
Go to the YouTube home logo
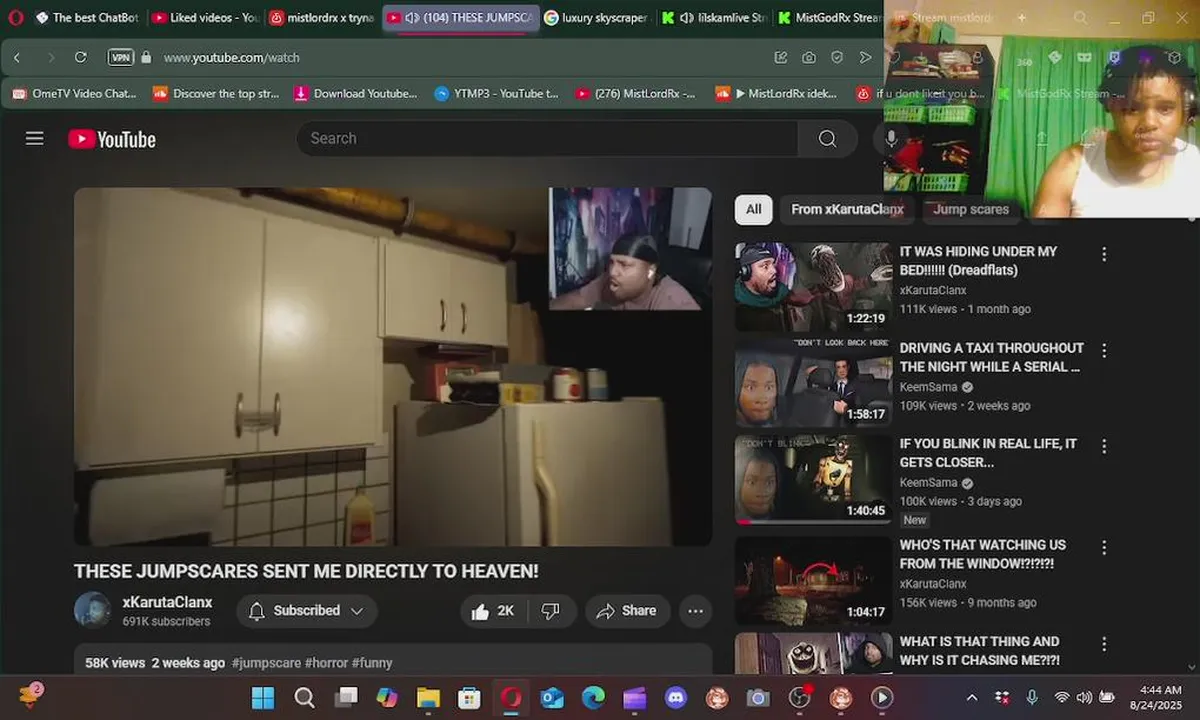(x=112, y=139)
